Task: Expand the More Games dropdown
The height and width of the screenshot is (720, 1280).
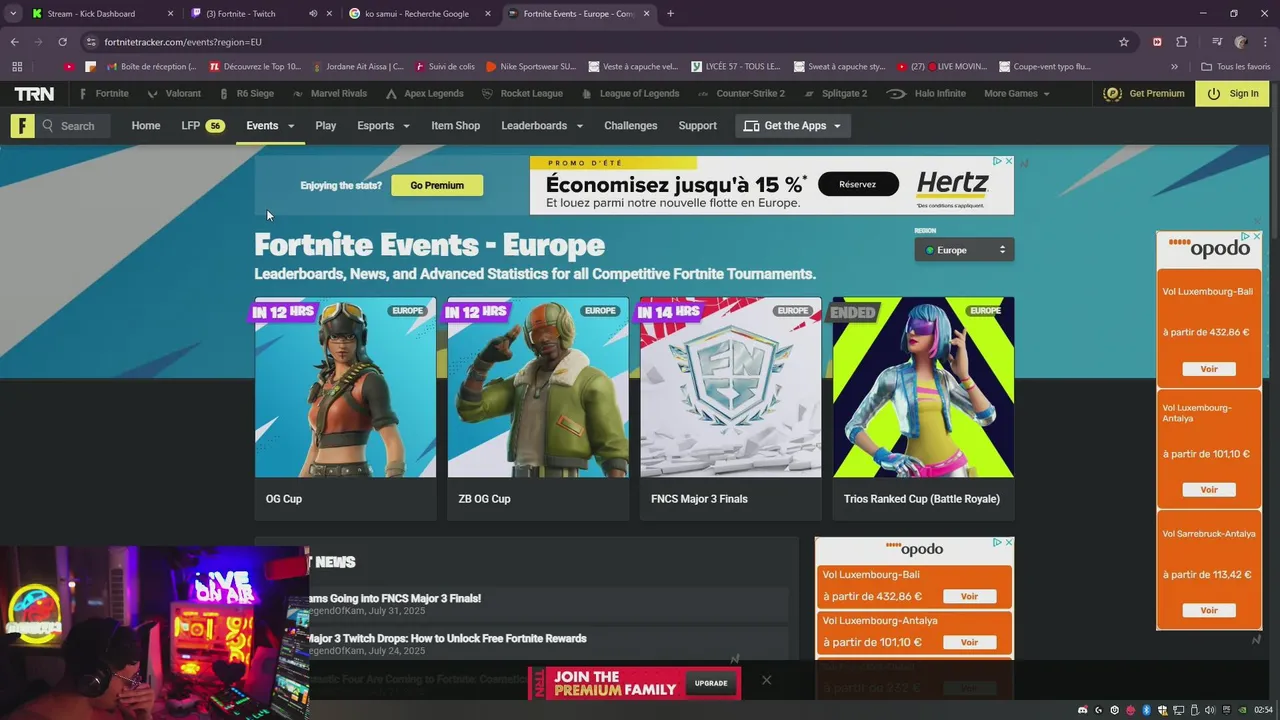Action: pyautogui.click(x=1017, y=93)
